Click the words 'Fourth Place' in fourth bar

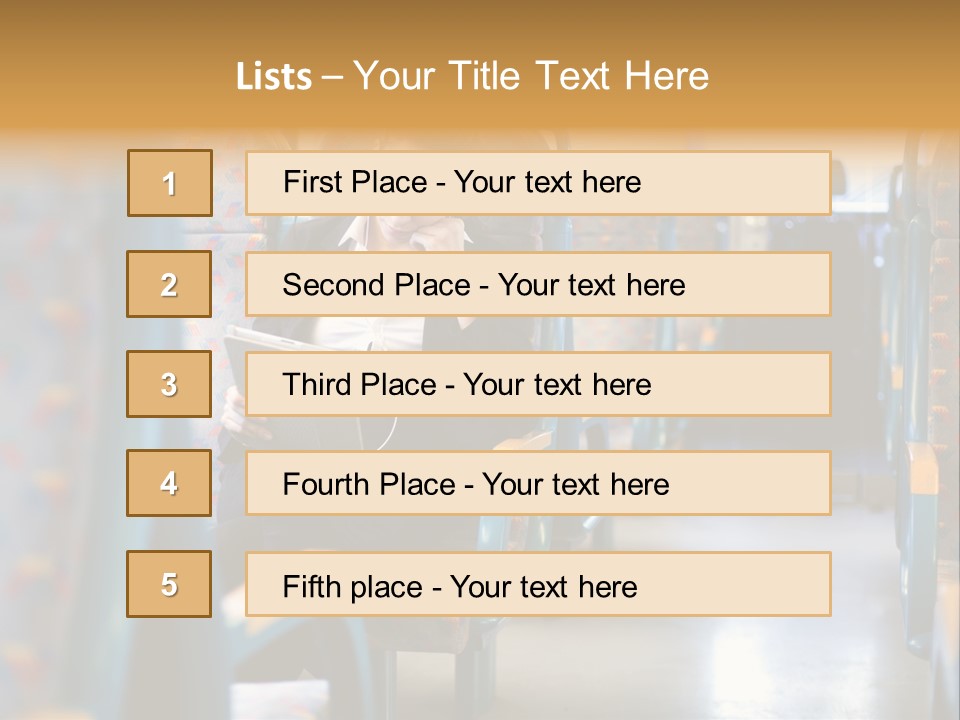pyautogui.click(x=369, y=484)
